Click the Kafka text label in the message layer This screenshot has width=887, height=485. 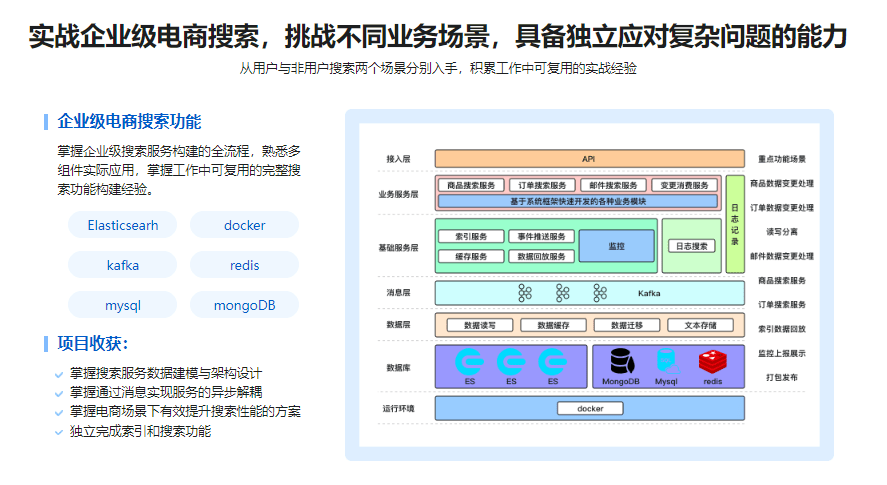tap(649, 293)
